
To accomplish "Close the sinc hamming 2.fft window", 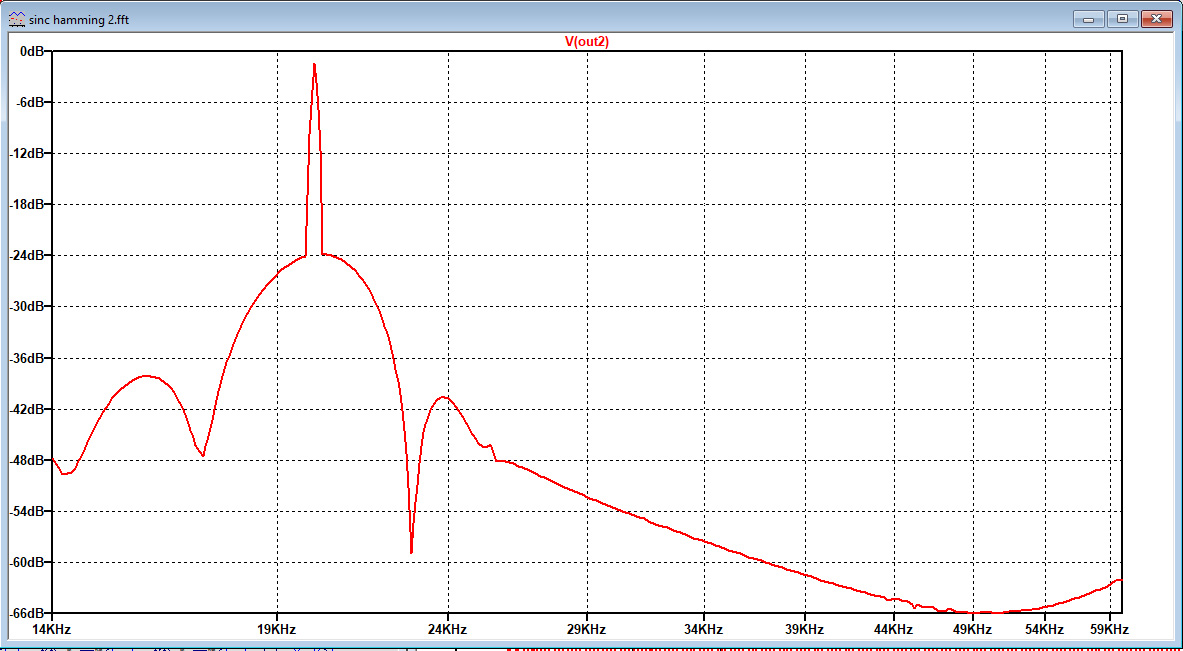I will tap(1157, 19).
